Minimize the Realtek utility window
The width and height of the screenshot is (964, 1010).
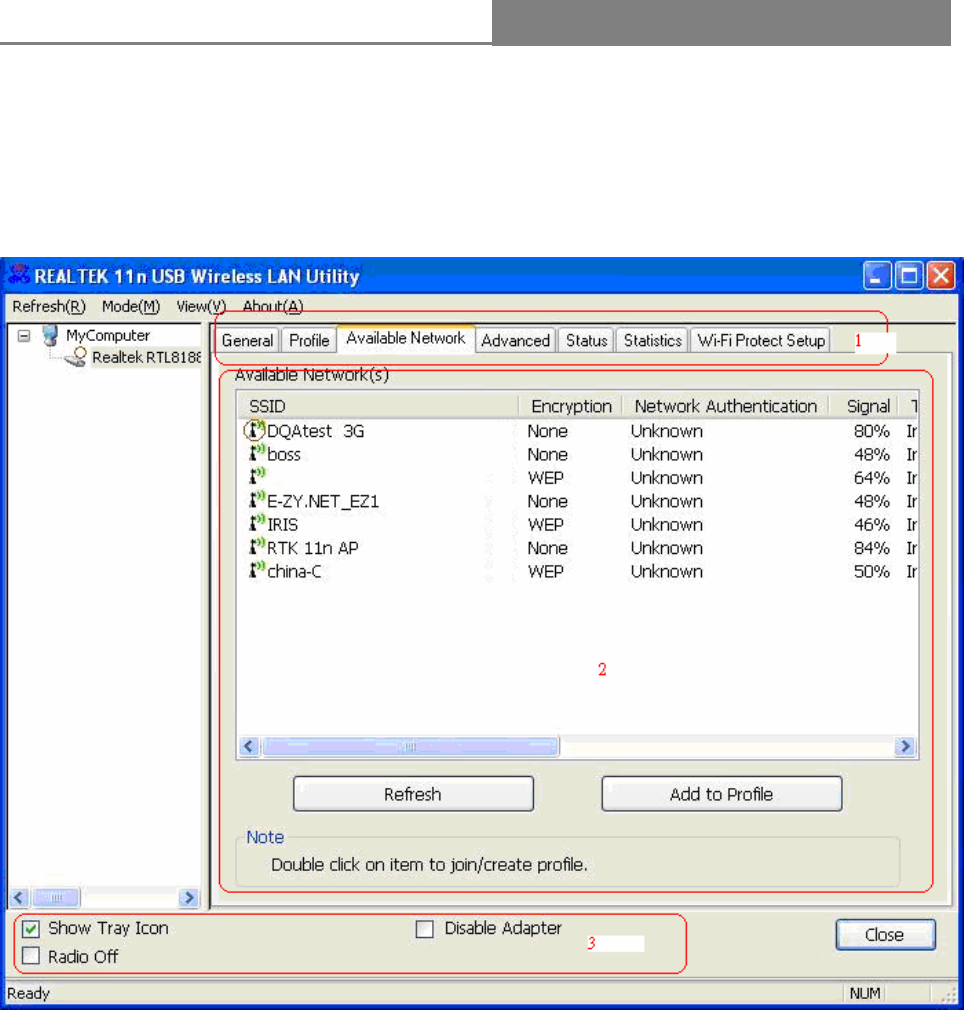point(877,276)
